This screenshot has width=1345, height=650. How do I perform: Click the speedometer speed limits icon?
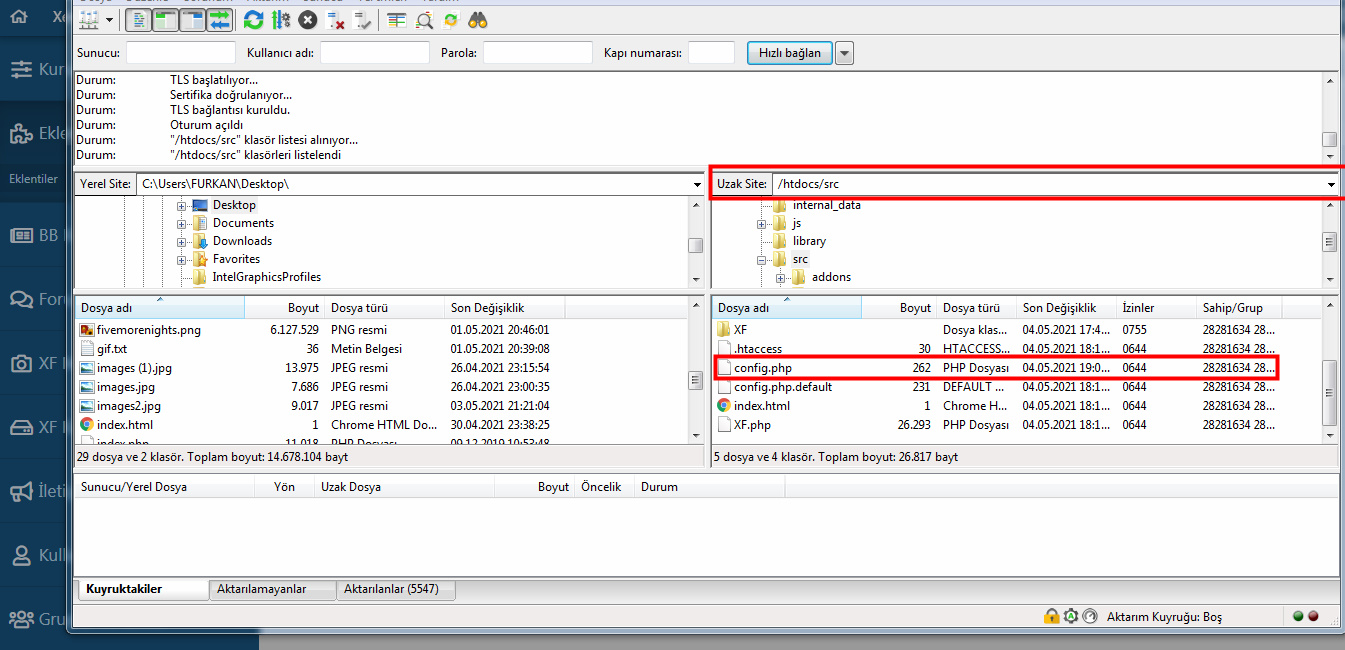[1090, 617]
